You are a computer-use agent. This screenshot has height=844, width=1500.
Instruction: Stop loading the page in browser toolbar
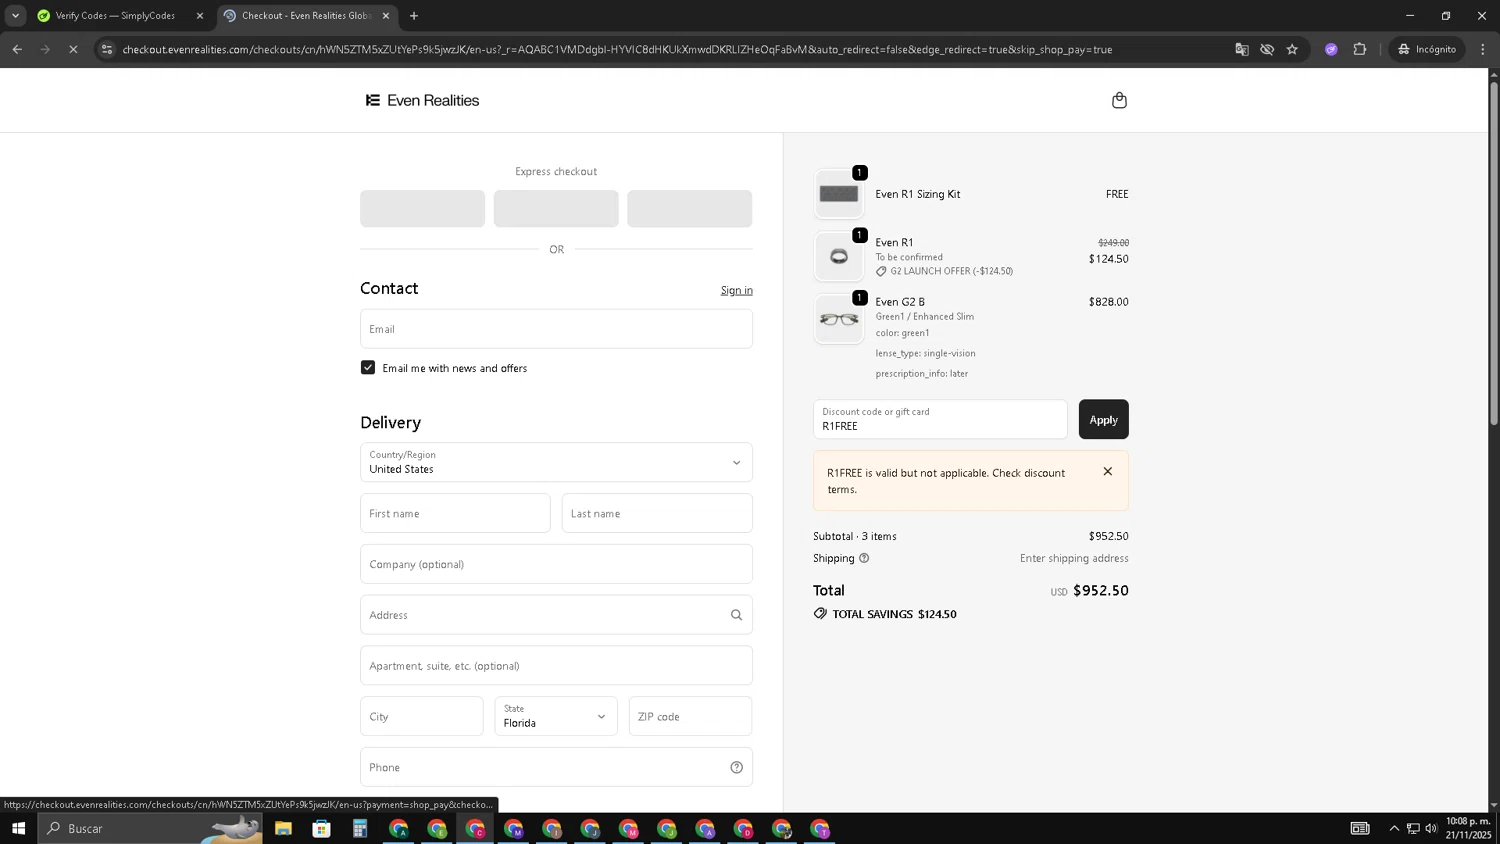coord(73,49)
